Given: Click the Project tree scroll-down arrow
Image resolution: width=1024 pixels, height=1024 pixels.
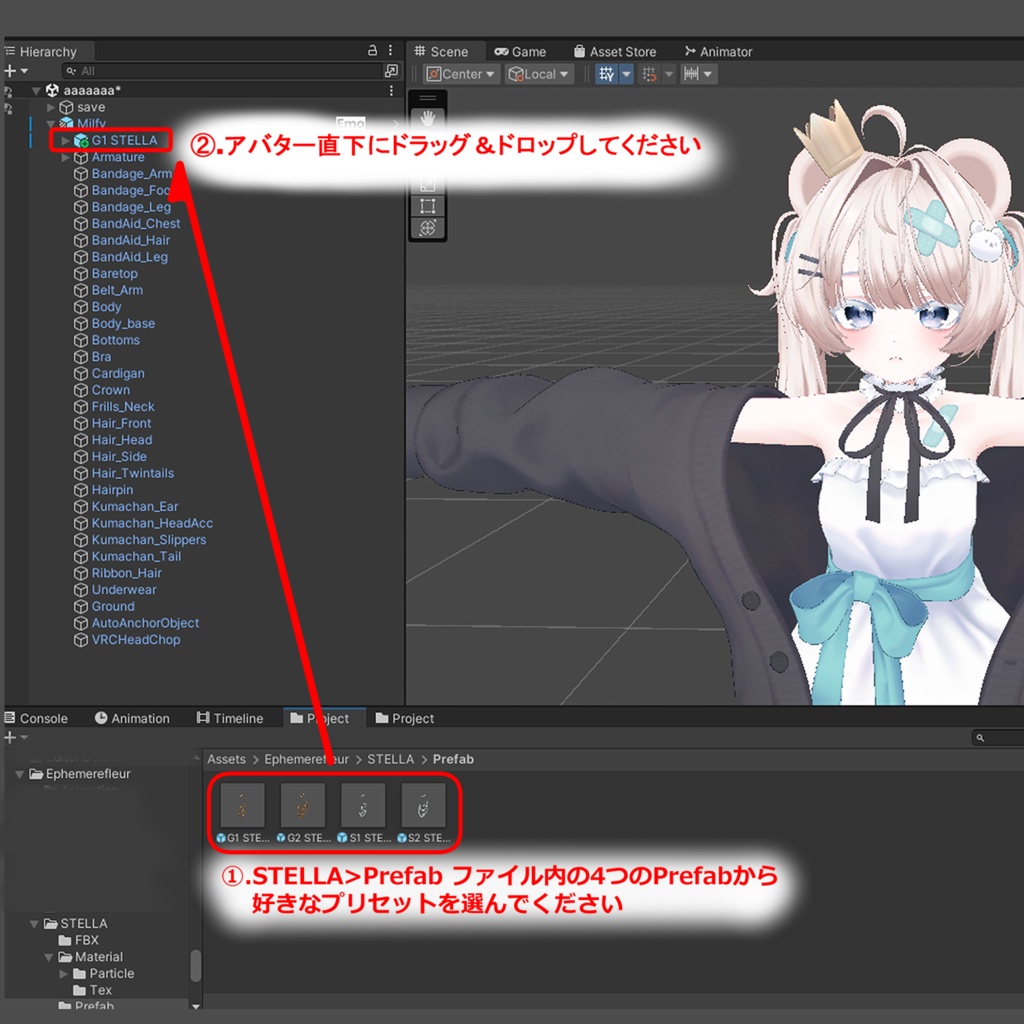Looking at the screenshot, I should tap(195, 1006).
